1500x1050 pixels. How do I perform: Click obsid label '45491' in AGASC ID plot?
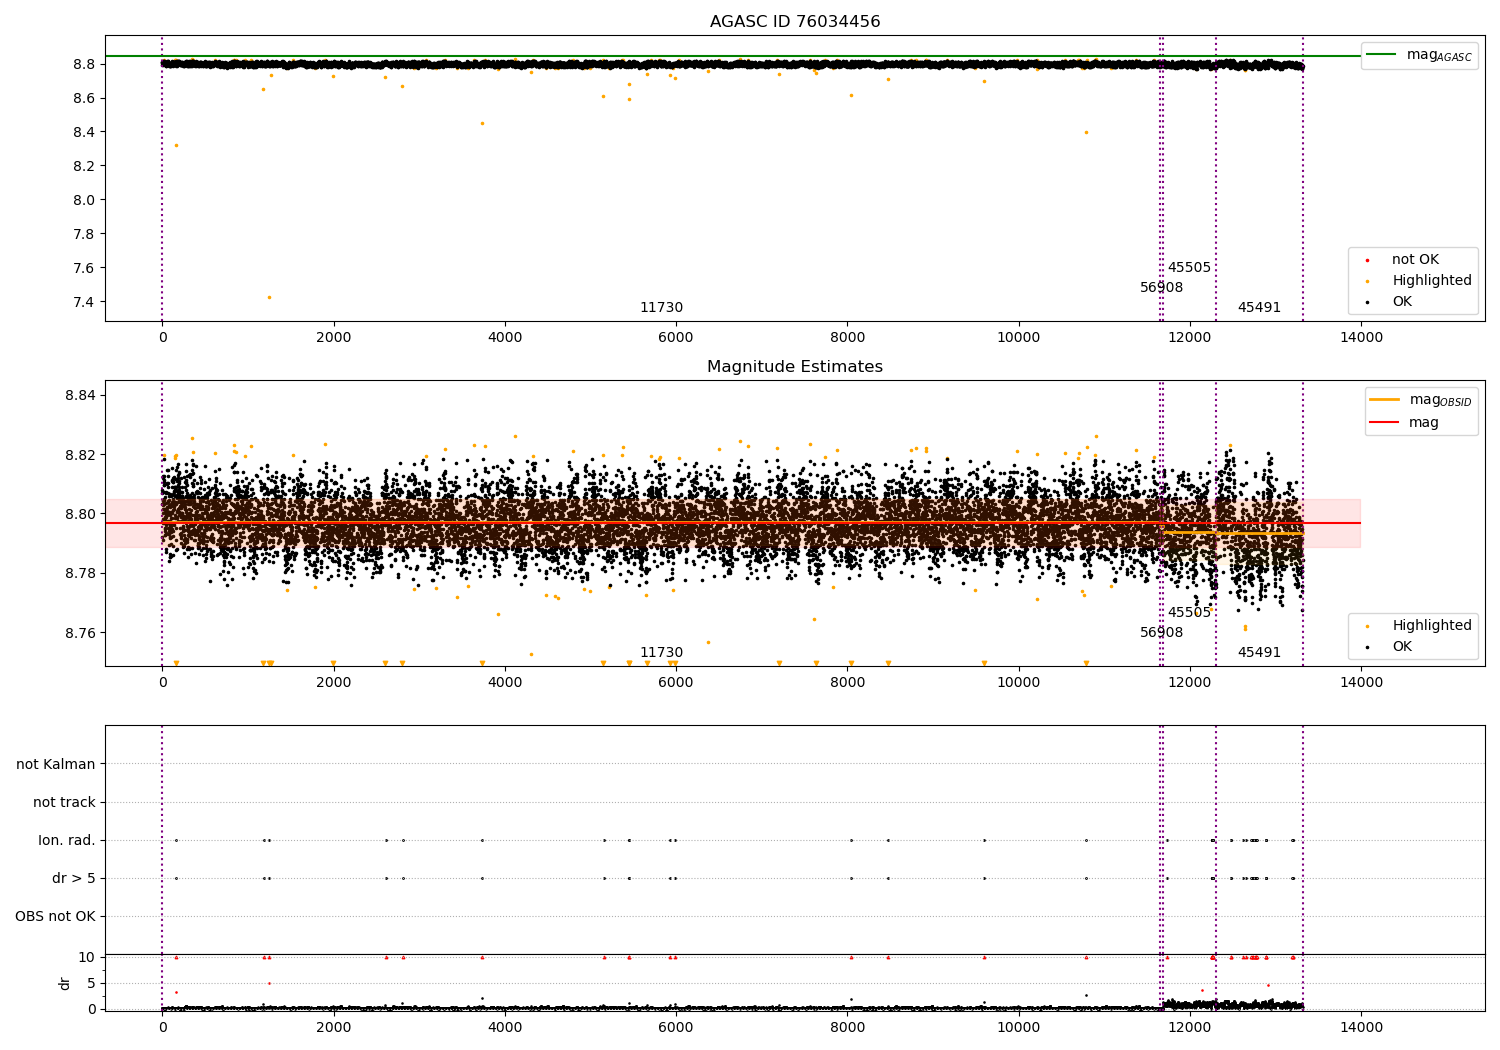coord(1259,308)
